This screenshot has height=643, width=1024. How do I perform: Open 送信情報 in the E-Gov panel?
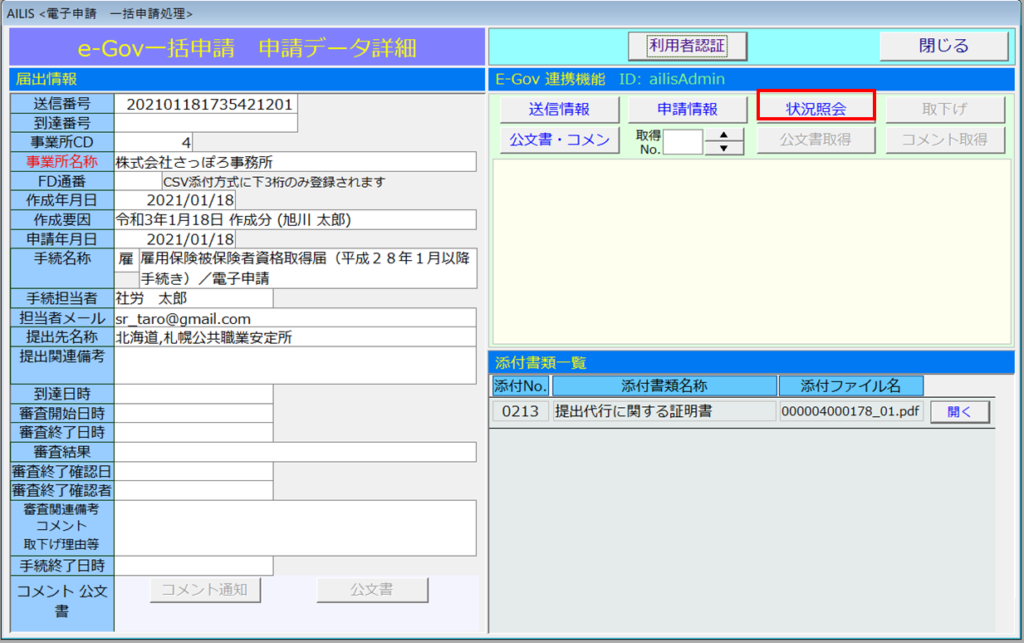559,109
